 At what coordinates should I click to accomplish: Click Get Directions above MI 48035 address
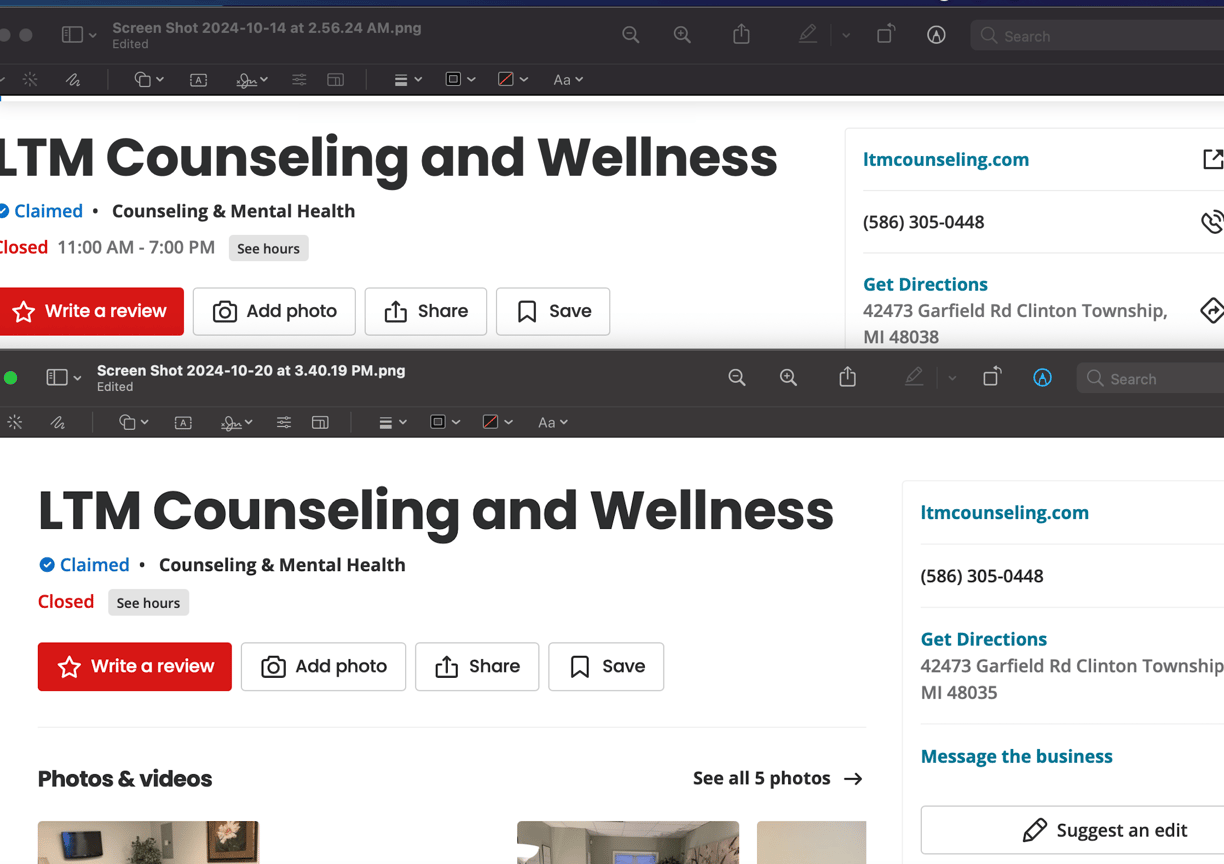[x=984, y=639]
